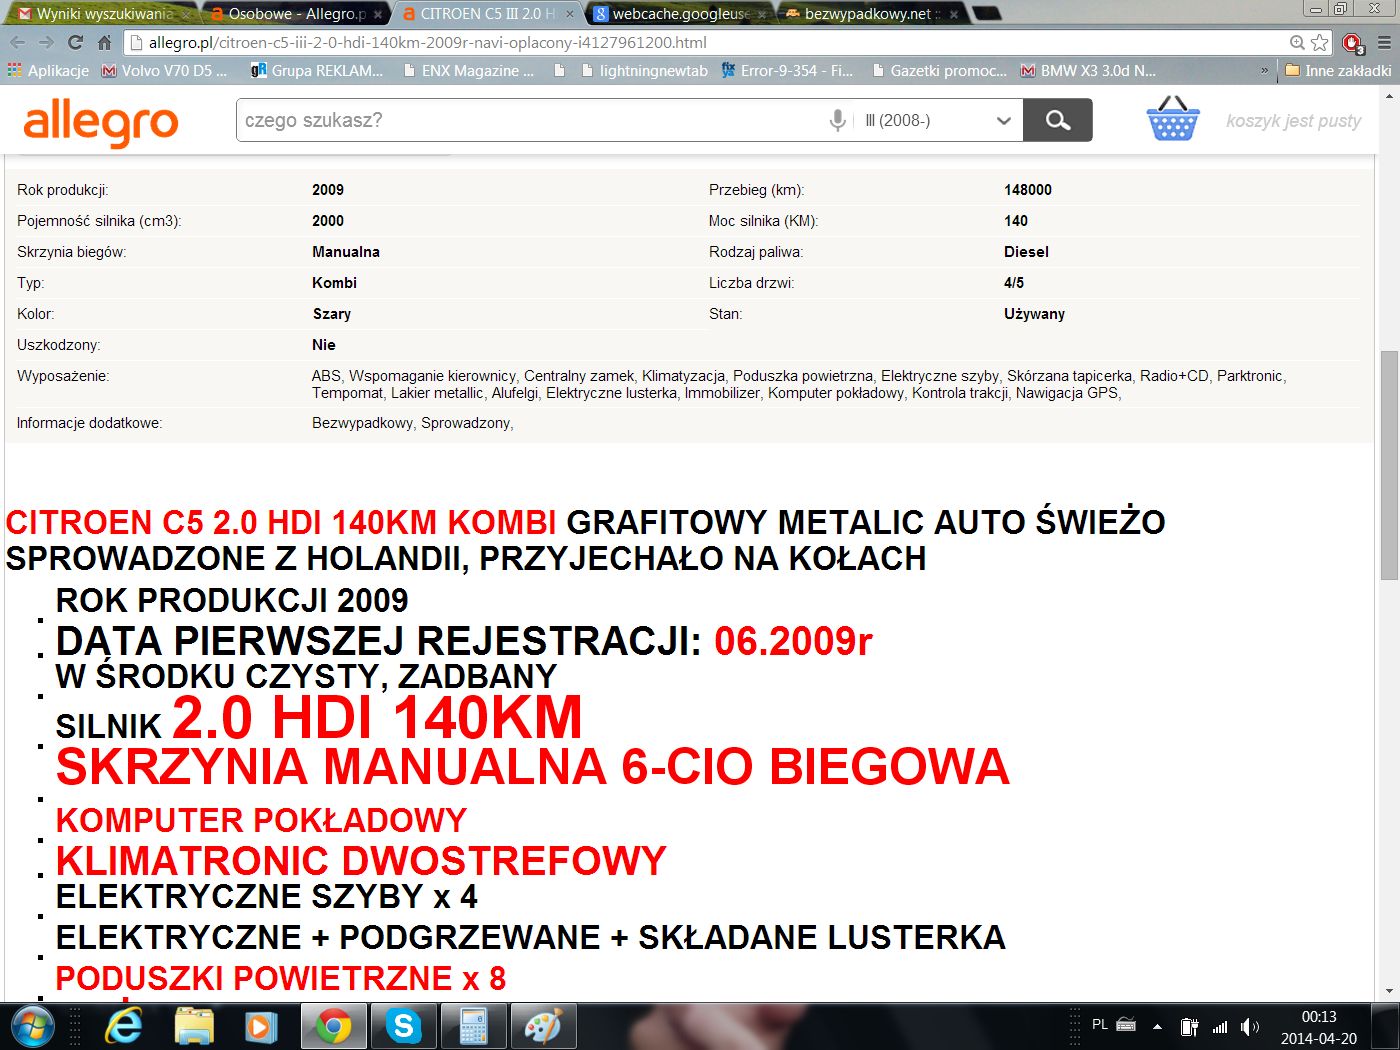The width and height of the screenshot is (1400, 1050).
Task: Close the CITROEN C5 III tab
Action: pyautogui.click(x=570, y=14)
